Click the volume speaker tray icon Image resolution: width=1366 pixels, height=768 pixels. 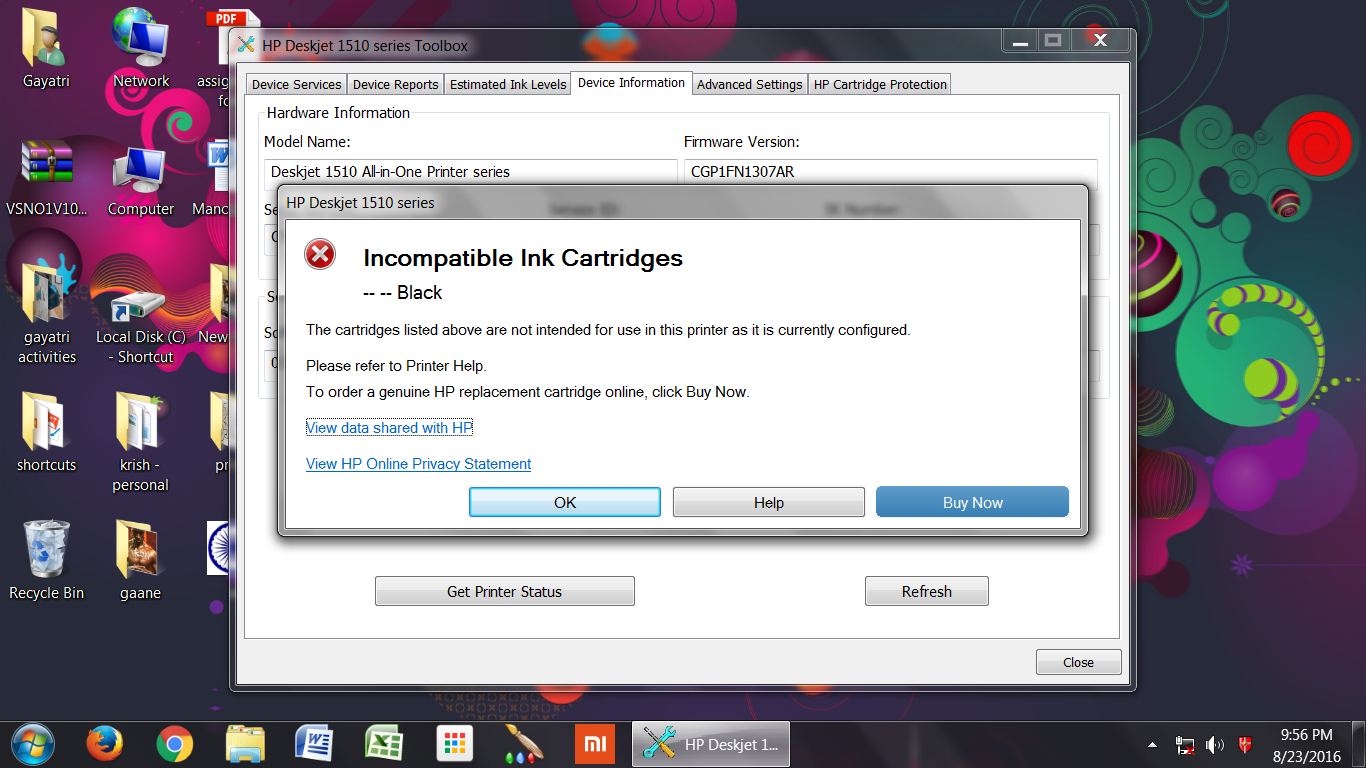coord(1214,744)
